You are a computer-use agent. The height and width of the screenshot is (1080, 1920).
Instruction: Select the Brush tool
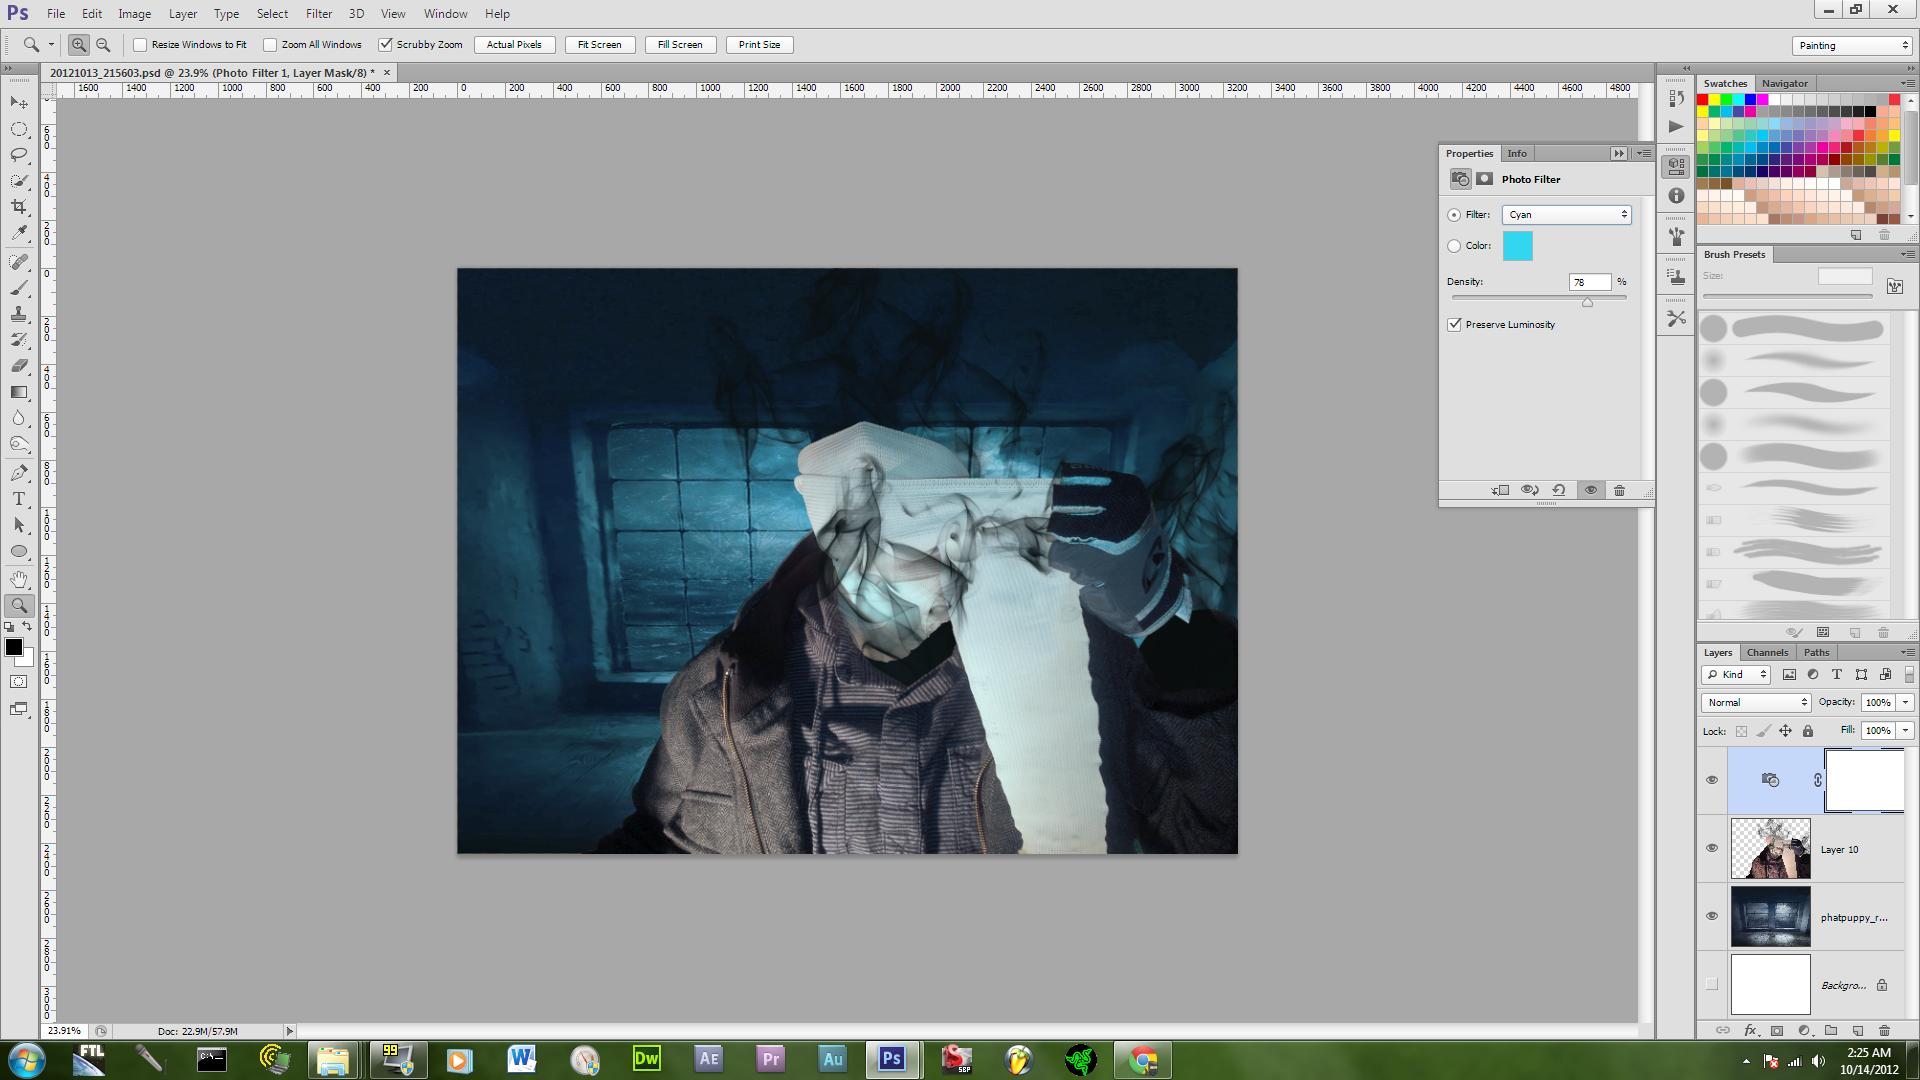(19, 288)
